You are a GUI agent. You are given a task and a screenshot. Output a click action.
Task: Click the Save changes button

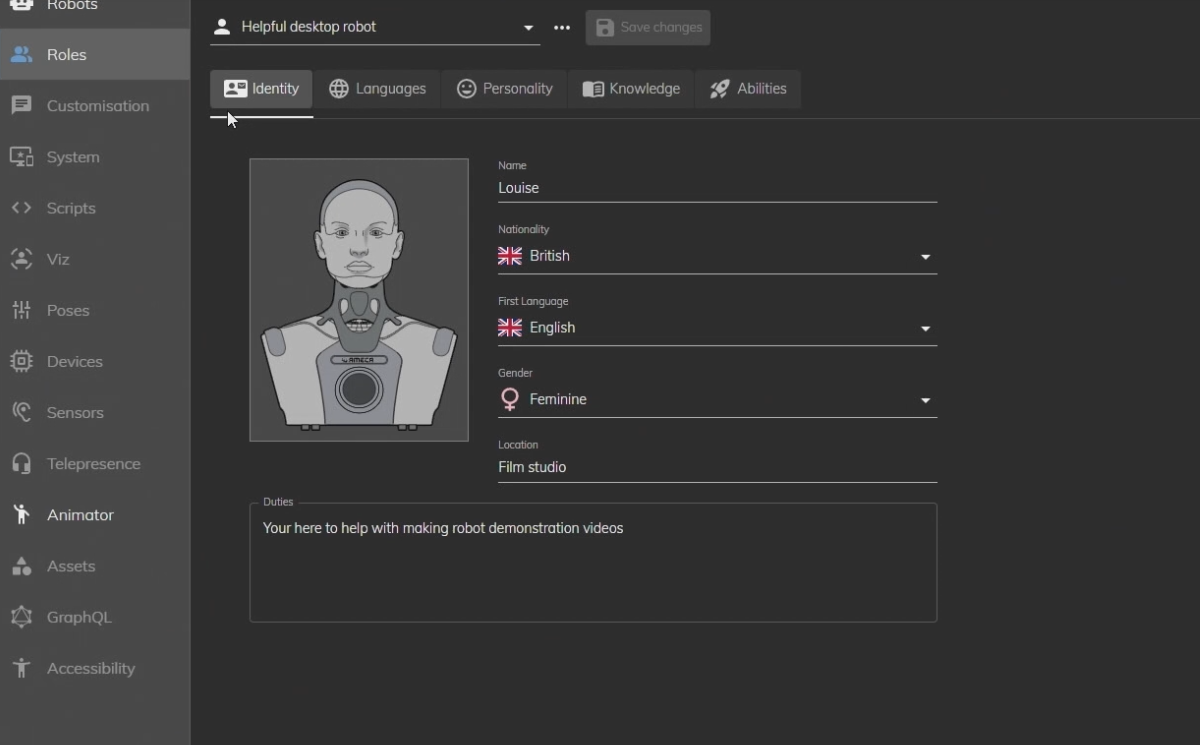(x=648, y=28)
